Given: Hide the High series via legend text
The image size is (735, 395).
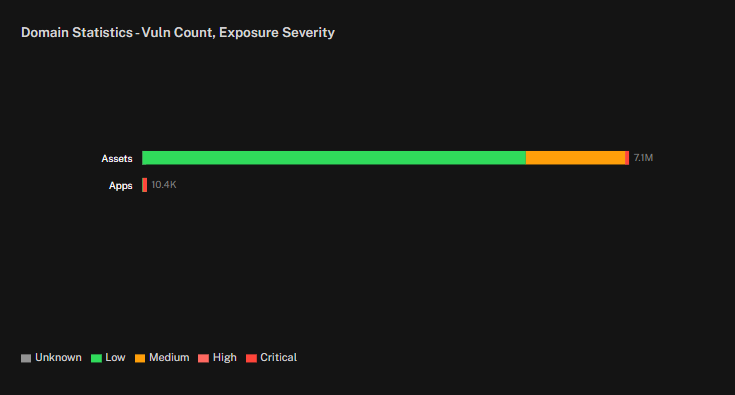Looking at the screenshot, I should 225,358.
